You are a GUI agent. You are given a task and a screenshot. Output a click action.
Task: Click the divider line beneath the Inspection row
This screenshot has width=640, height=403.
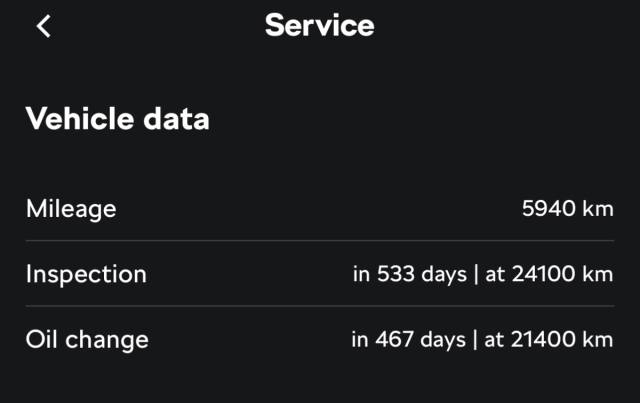[320, 306]
